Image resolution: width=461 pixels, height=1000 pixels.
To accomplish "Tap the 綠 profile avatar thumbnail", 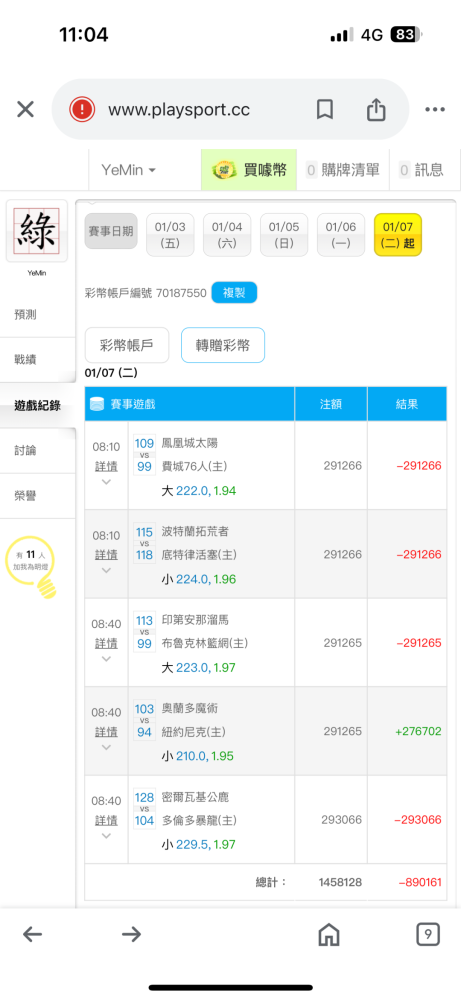I will coord(37,232).
